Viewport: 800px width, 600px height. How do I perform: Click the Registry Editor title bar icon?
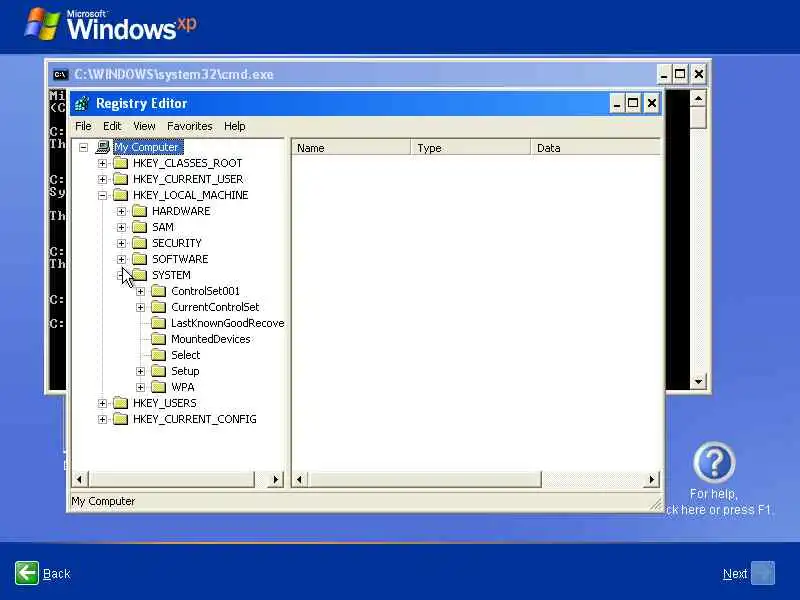82,104
